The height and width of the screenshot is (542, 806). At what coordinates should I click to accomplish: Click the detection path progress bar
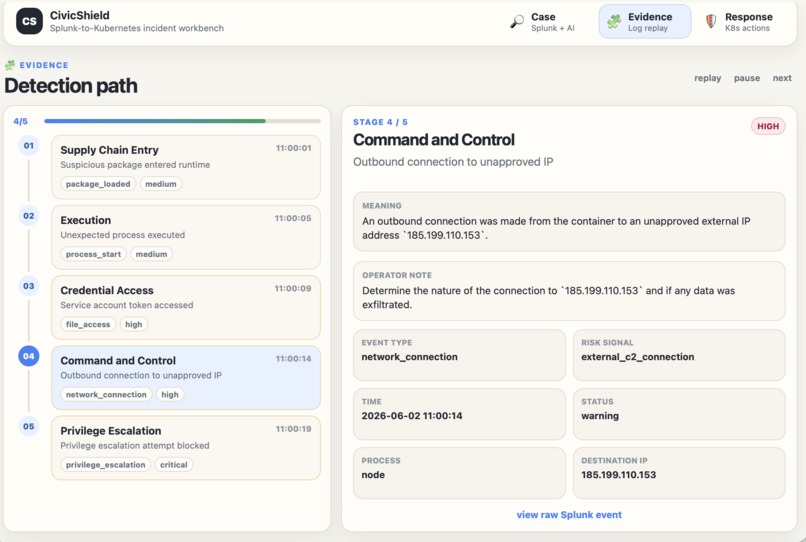(182, 121)
